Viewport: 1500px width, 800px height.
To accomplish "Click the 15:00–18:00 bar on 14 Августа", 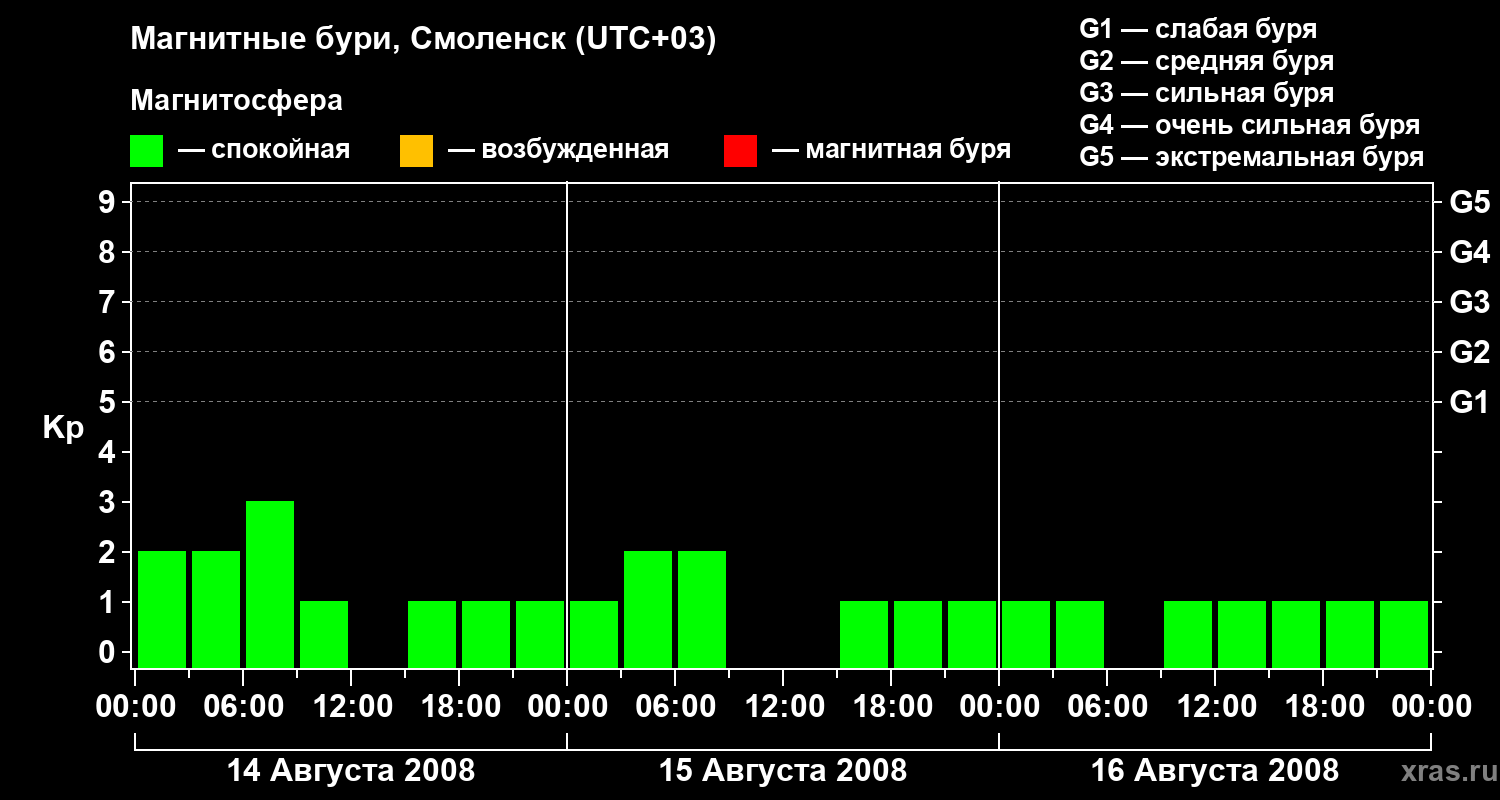I will 432,634.
